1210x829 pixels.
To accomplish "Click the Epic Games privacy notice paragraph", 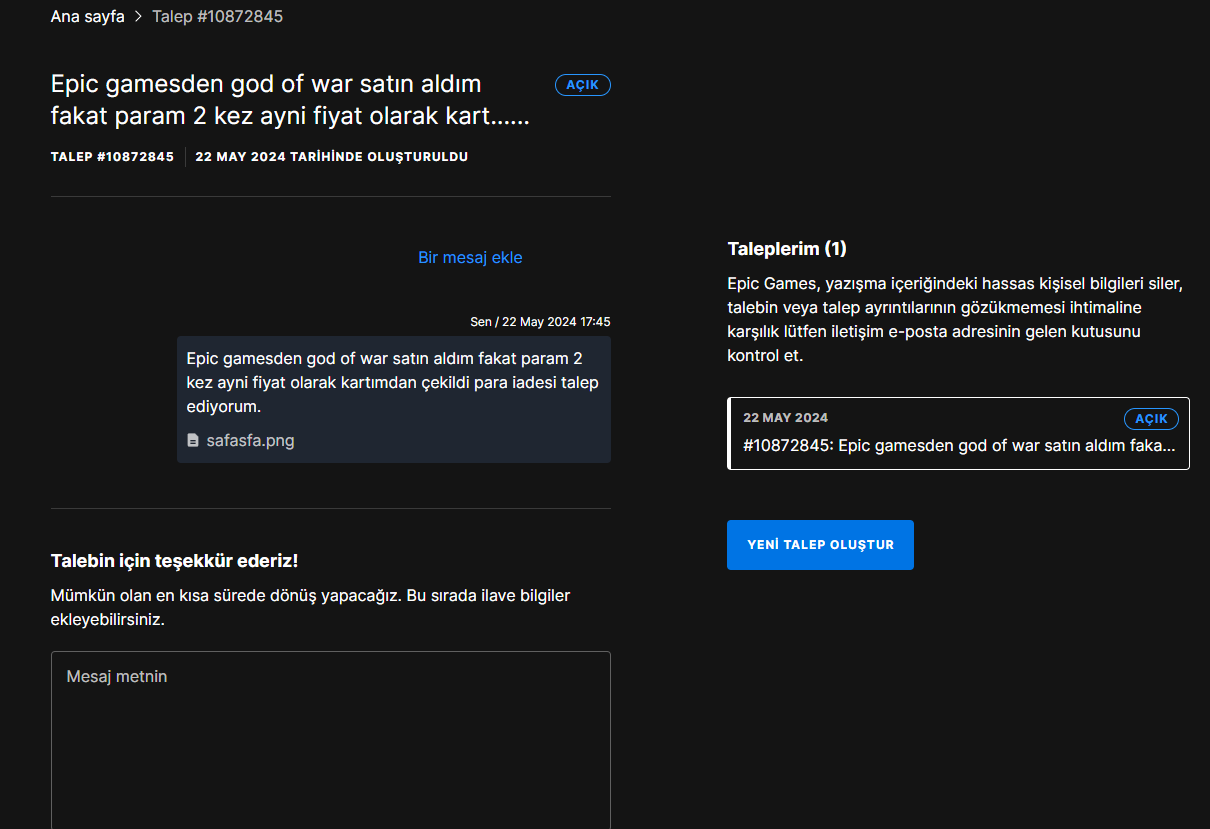I will point(955,319).
